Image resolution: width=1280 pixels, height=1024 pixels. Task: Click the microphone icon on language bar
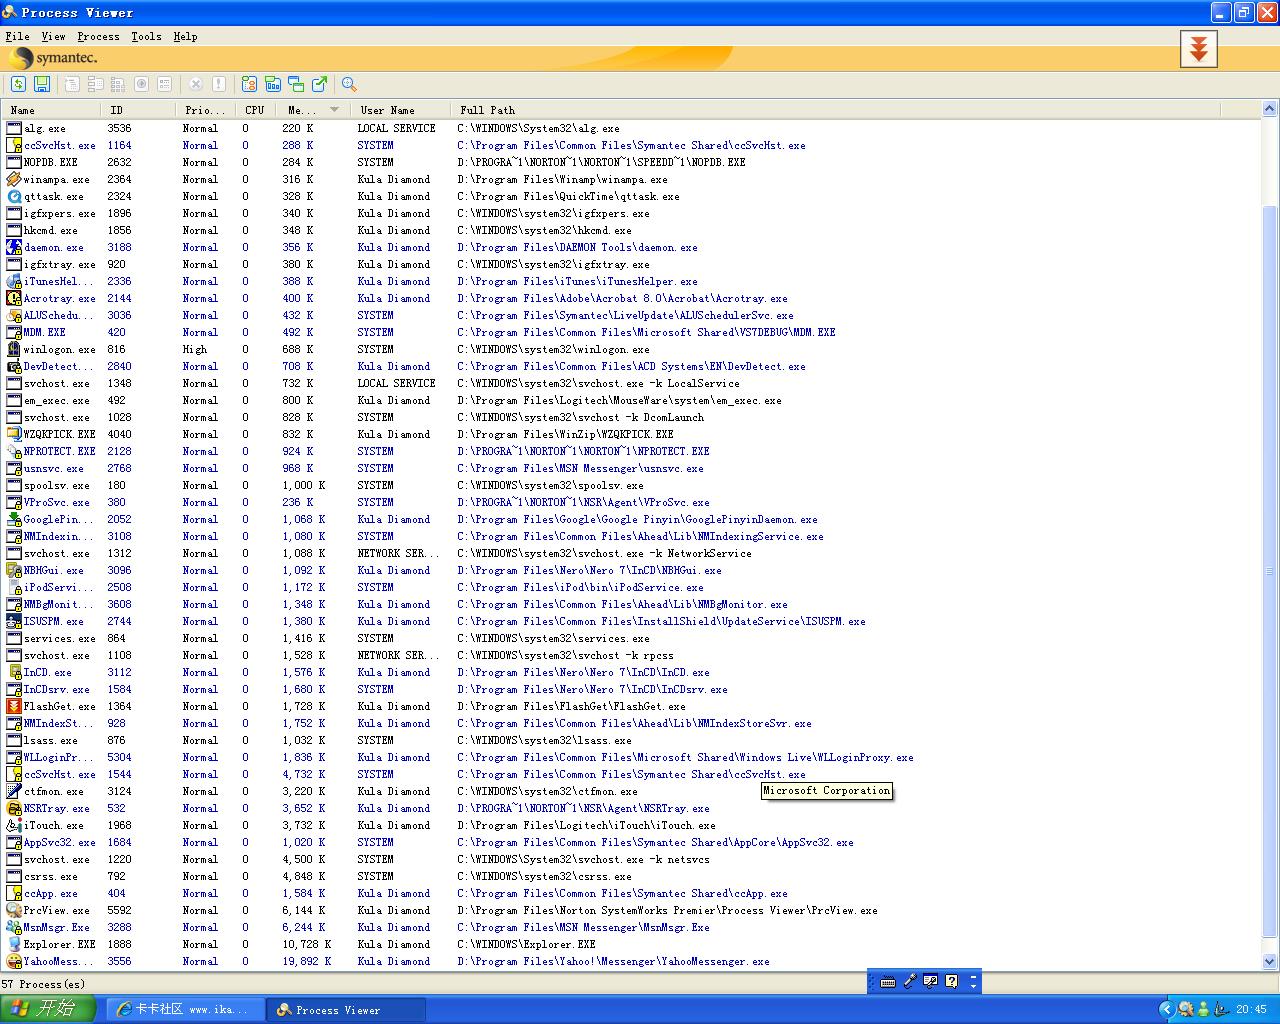pos(909,981)
